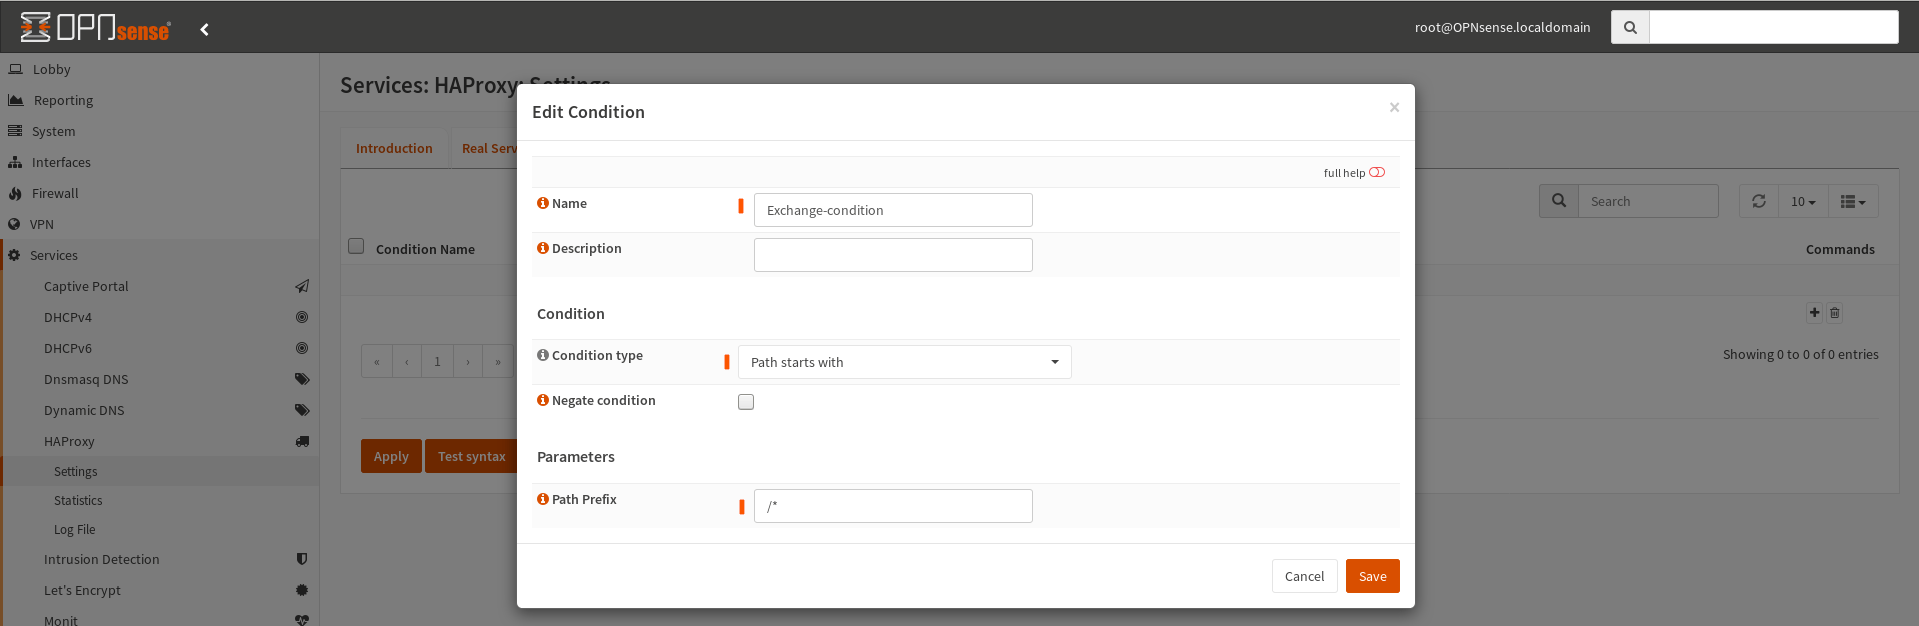Close the Edit Condition dialog

coord(1394,107)
